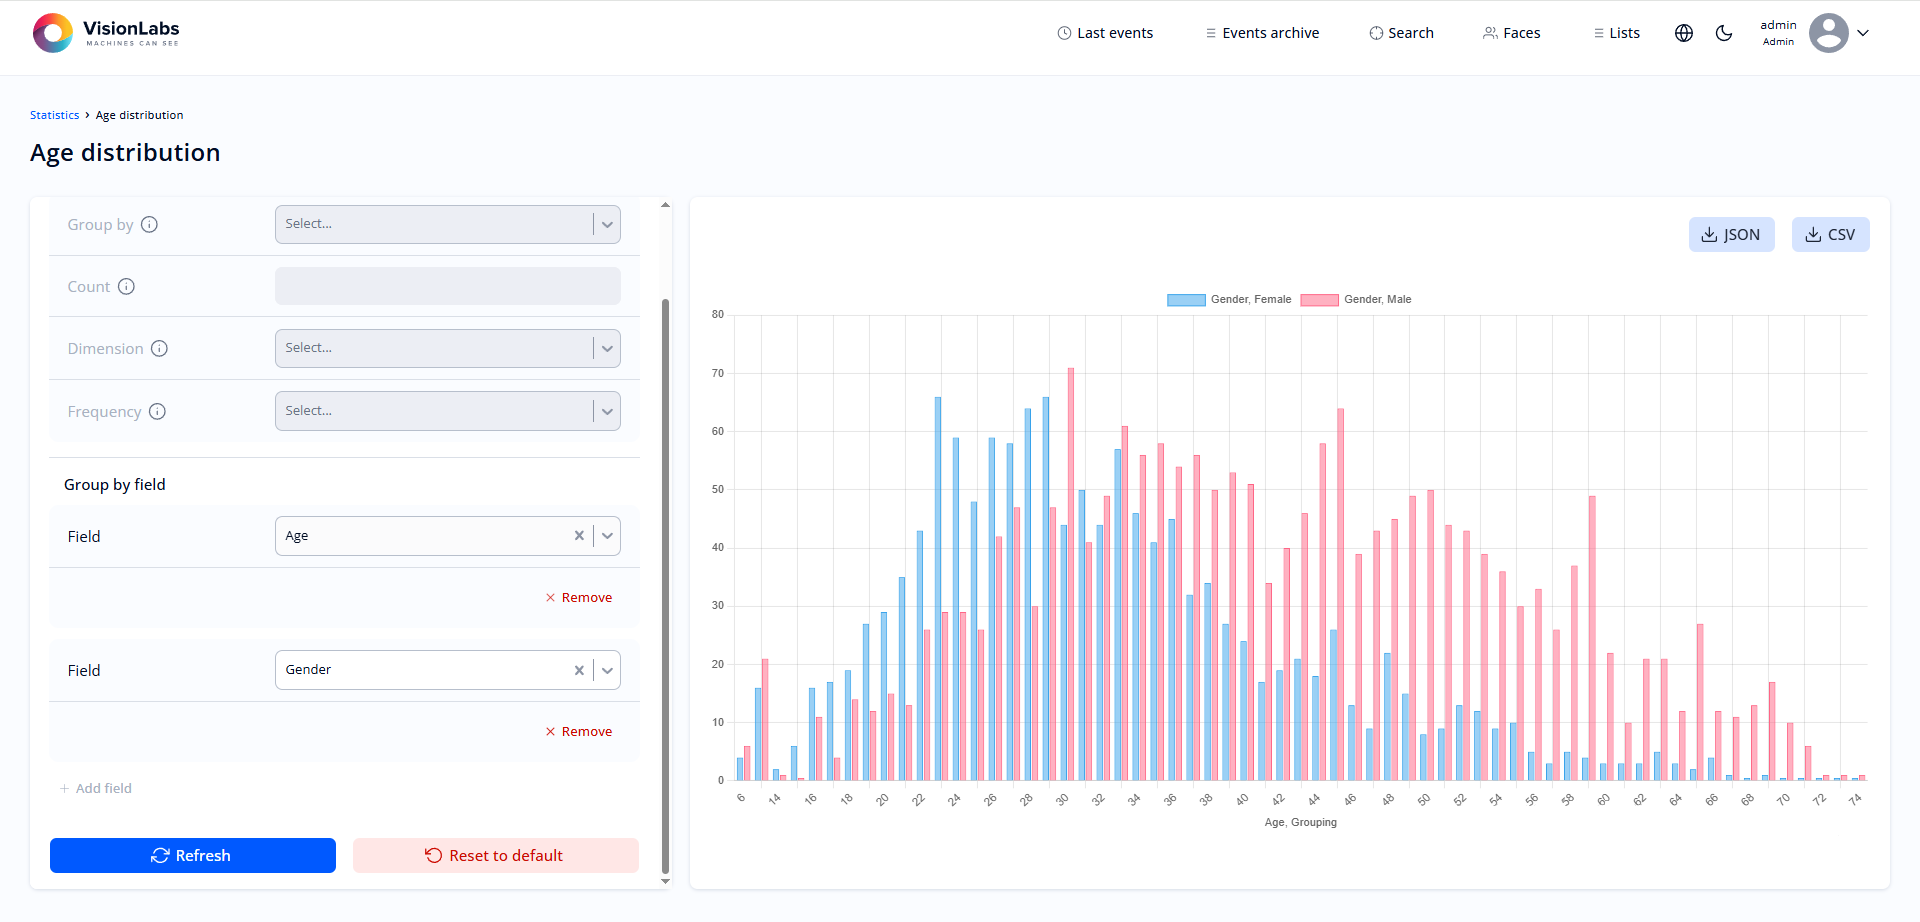Go to Last events page
Screen dimensions: 1920x922
pyautogui.click(x=1105, y=33)
